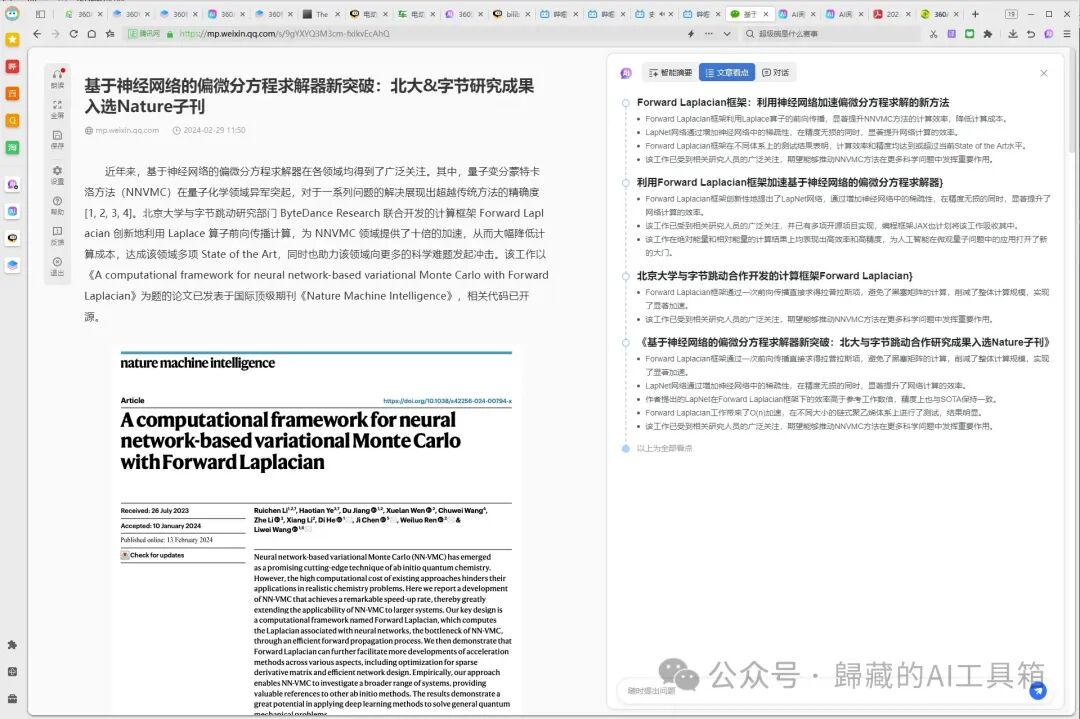
Task: Switch to the 对话 chat tab
Action: [776, 72]
